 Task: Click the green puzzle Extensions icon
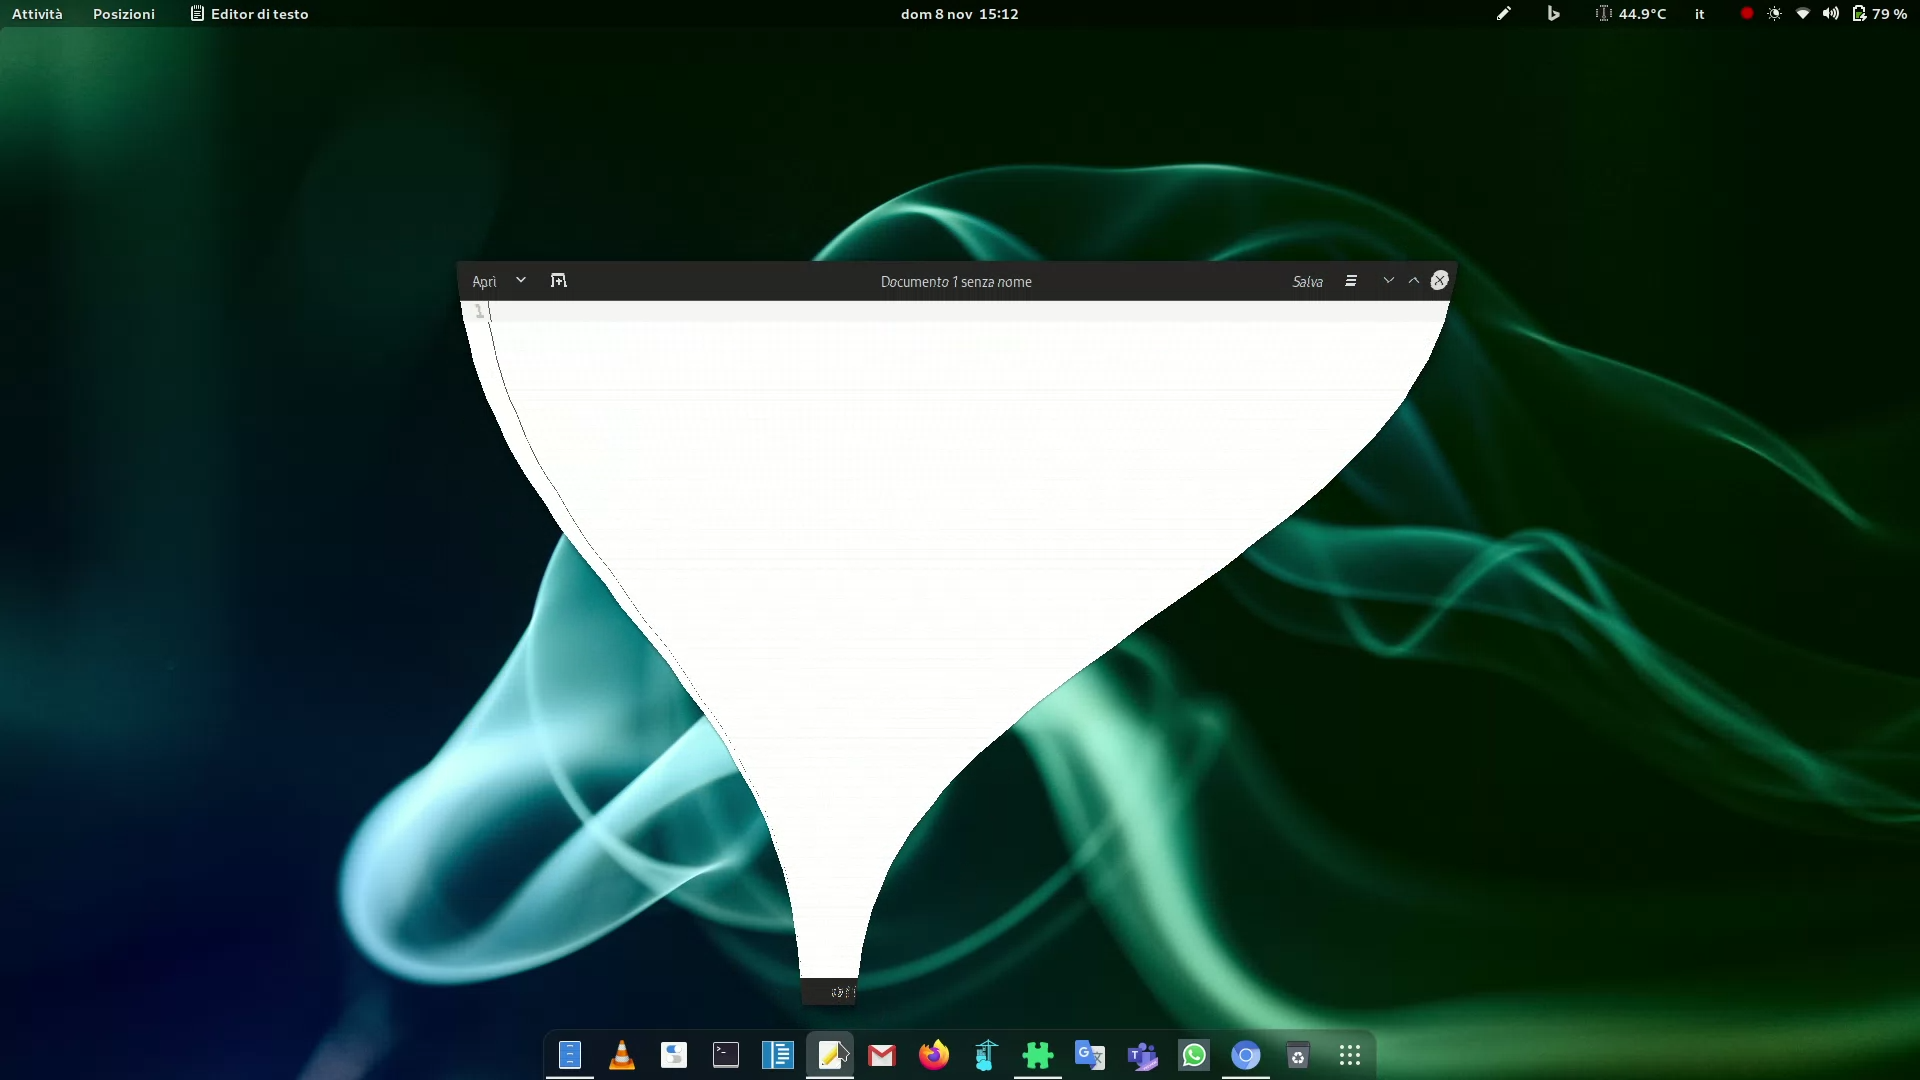point(1038,1055)
